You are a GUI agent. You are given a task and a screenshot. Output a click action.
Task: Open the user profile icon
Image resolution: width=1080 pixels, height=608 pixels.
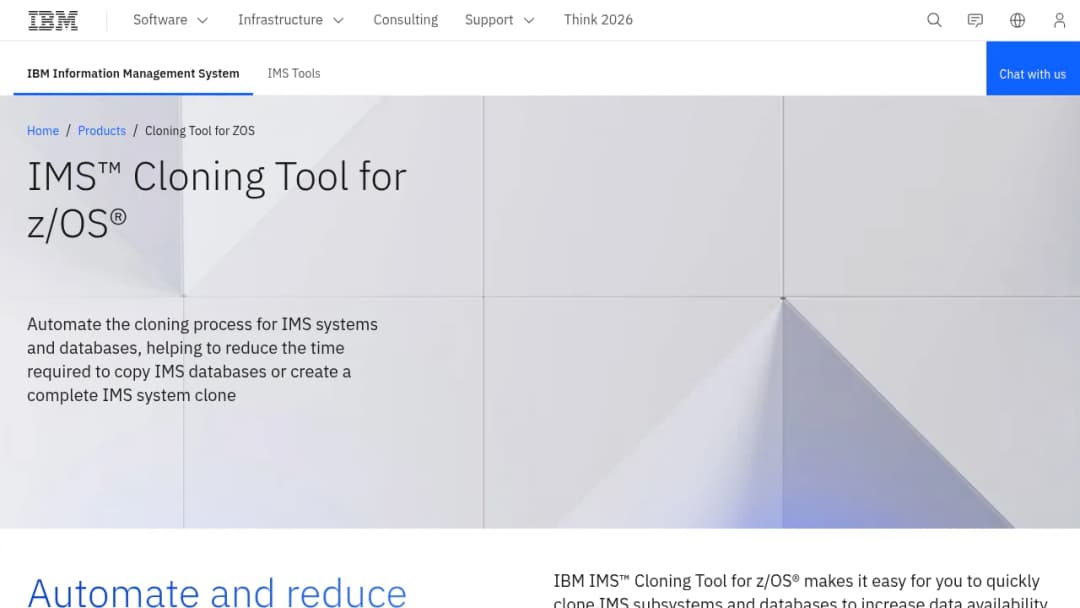(1059, 20)
